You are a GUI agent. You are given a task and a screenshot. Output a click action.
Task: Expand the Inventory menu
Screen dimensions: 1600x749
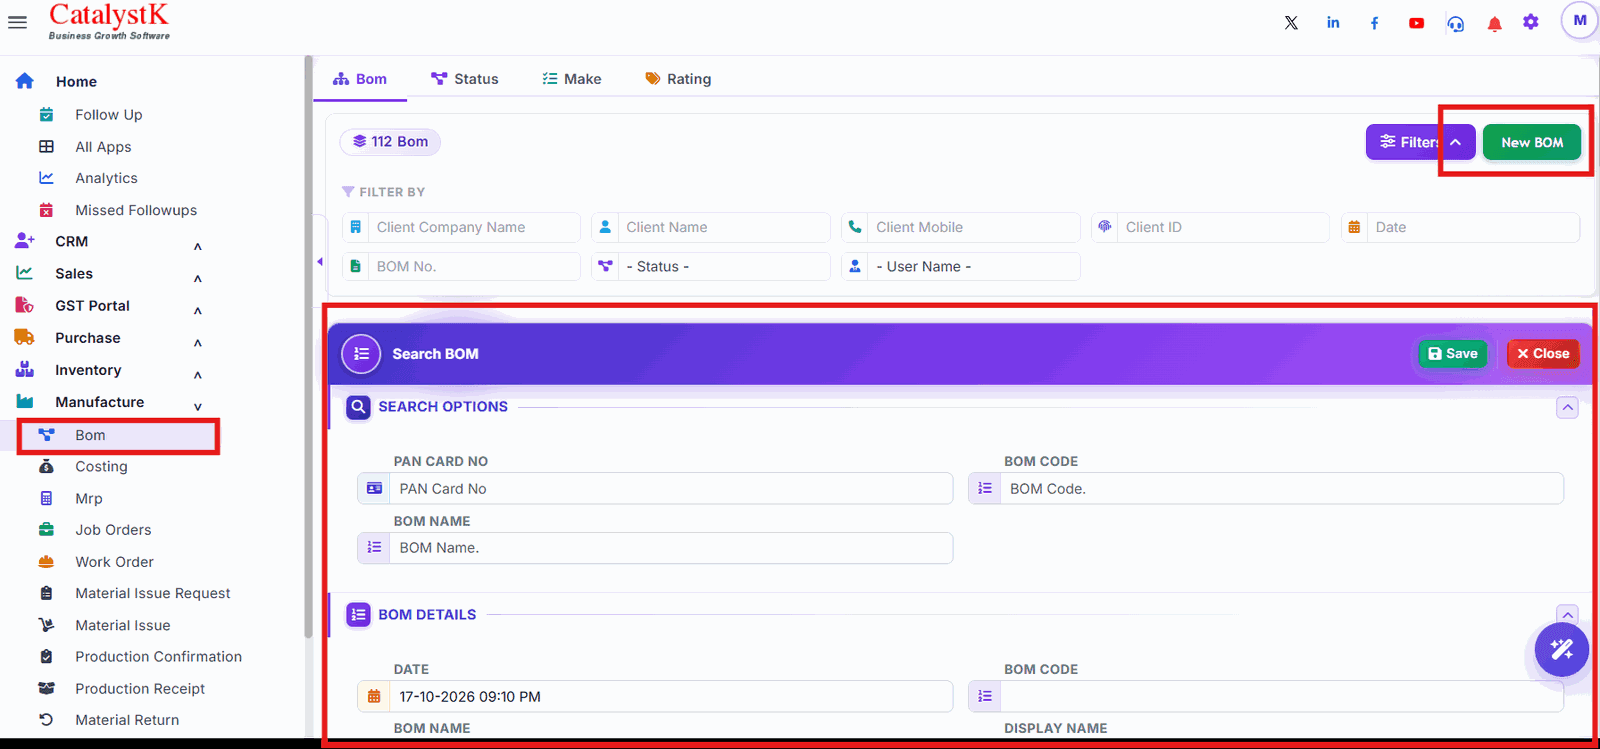tap(198, 374)
